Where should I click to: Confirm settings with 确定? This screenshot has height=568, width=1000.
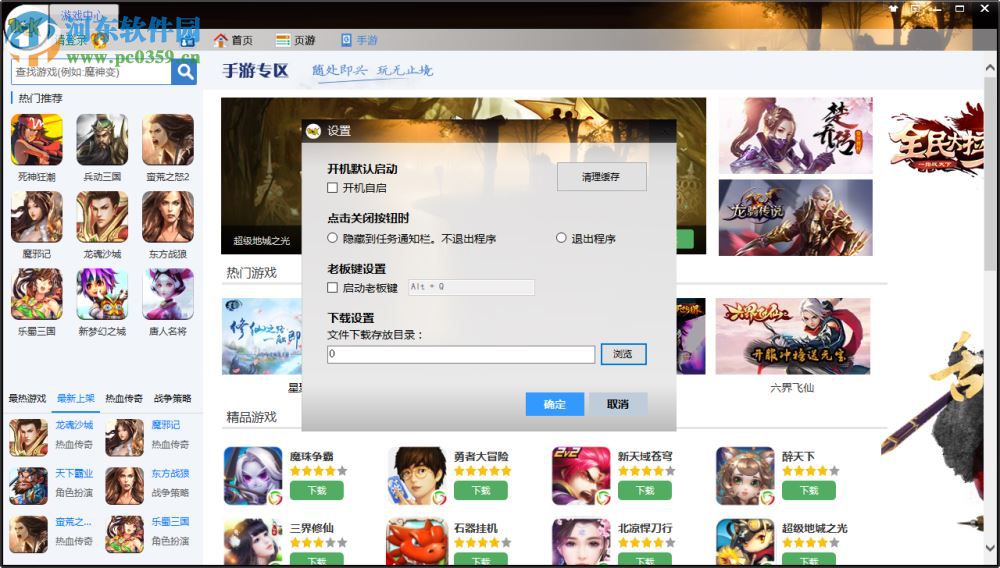(555, 404)
